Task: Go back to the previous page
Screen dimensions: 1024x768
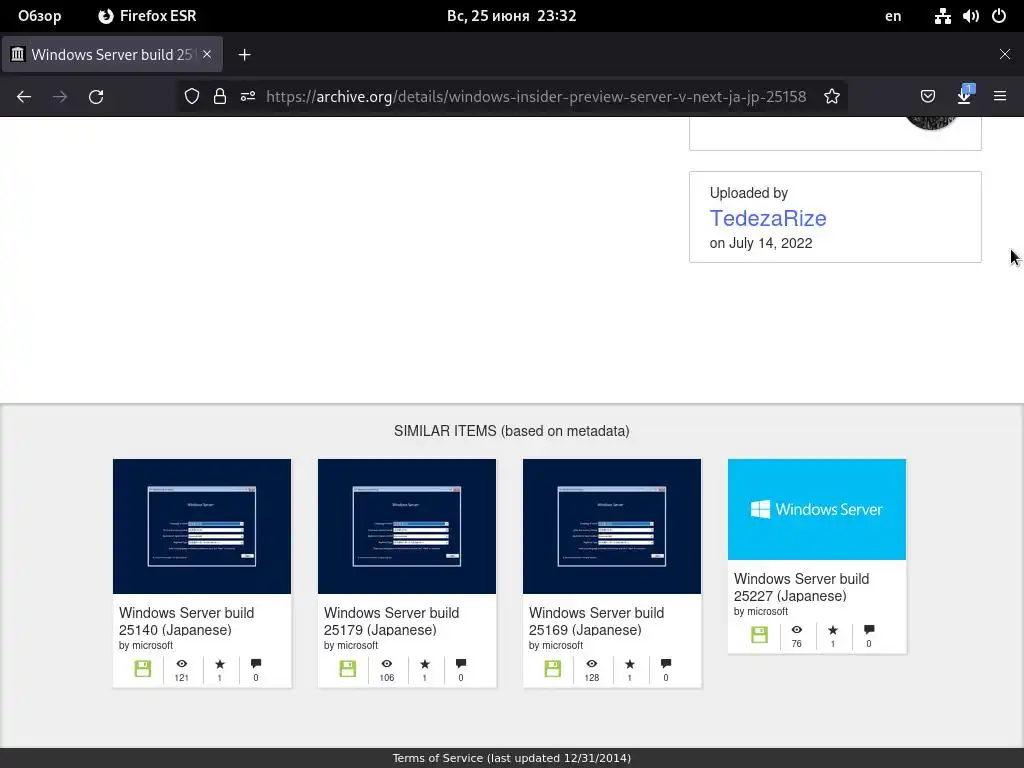Action: click(x=24, y=97)
